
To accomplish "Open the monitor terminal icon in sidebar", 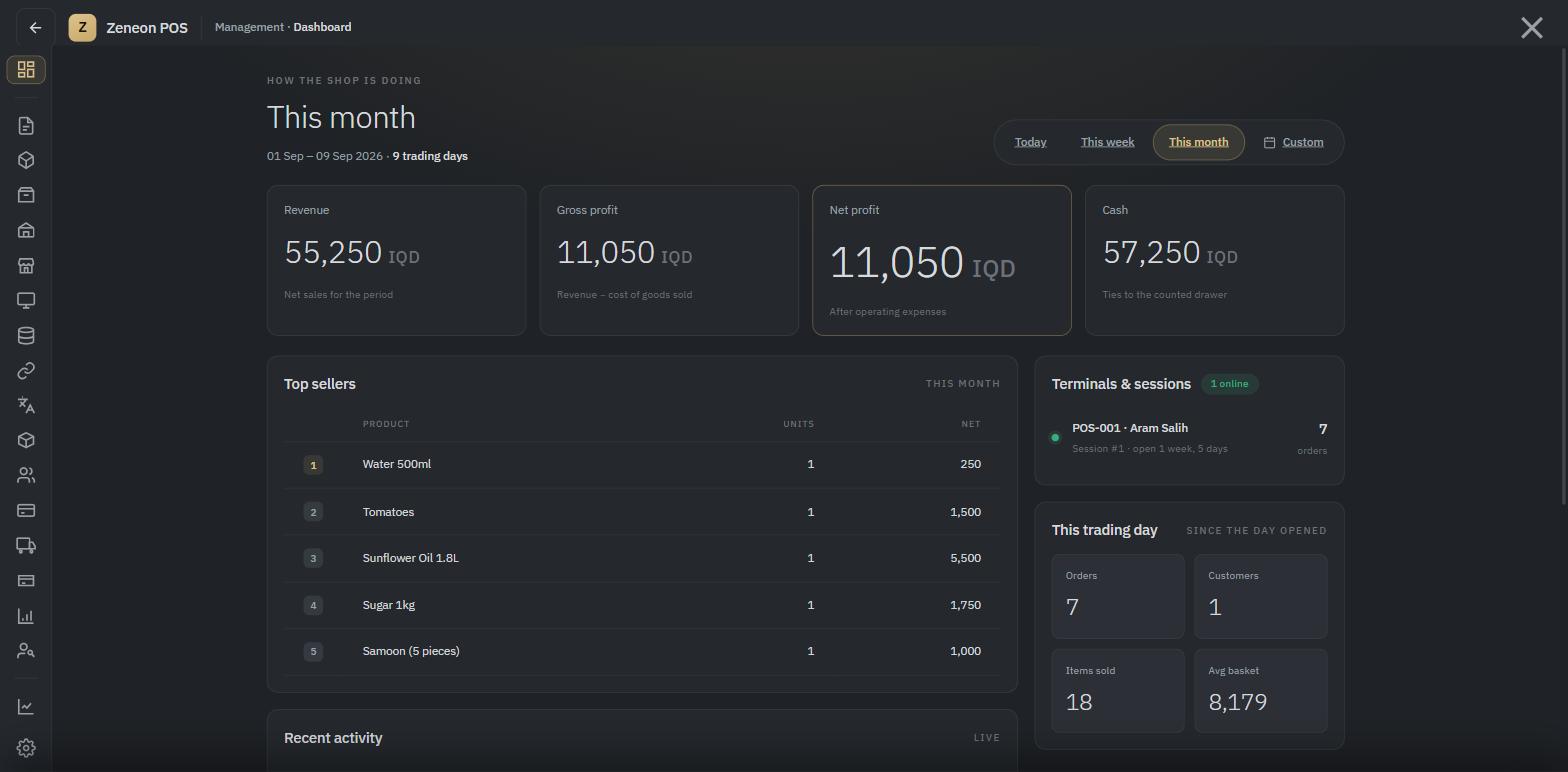I will click(26, 301).
